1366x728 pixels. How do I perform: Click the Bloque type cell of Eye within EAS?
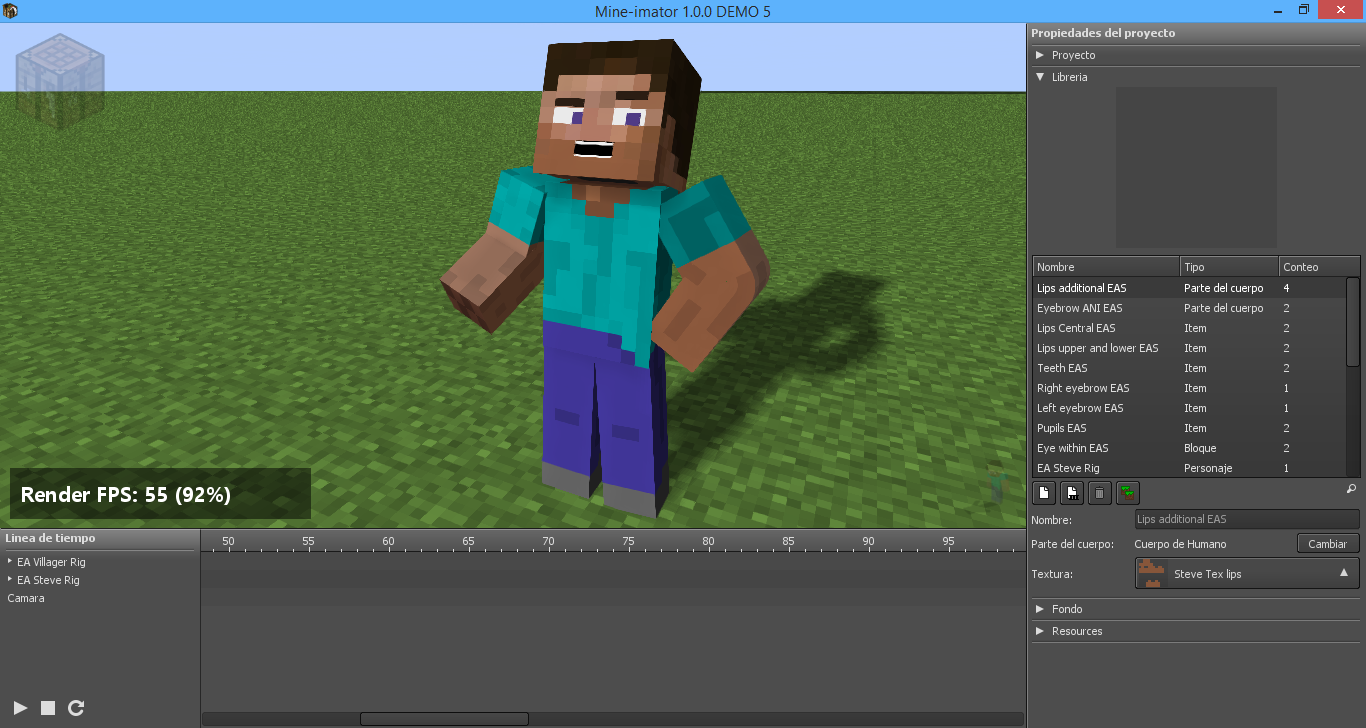pos(1200,448)
